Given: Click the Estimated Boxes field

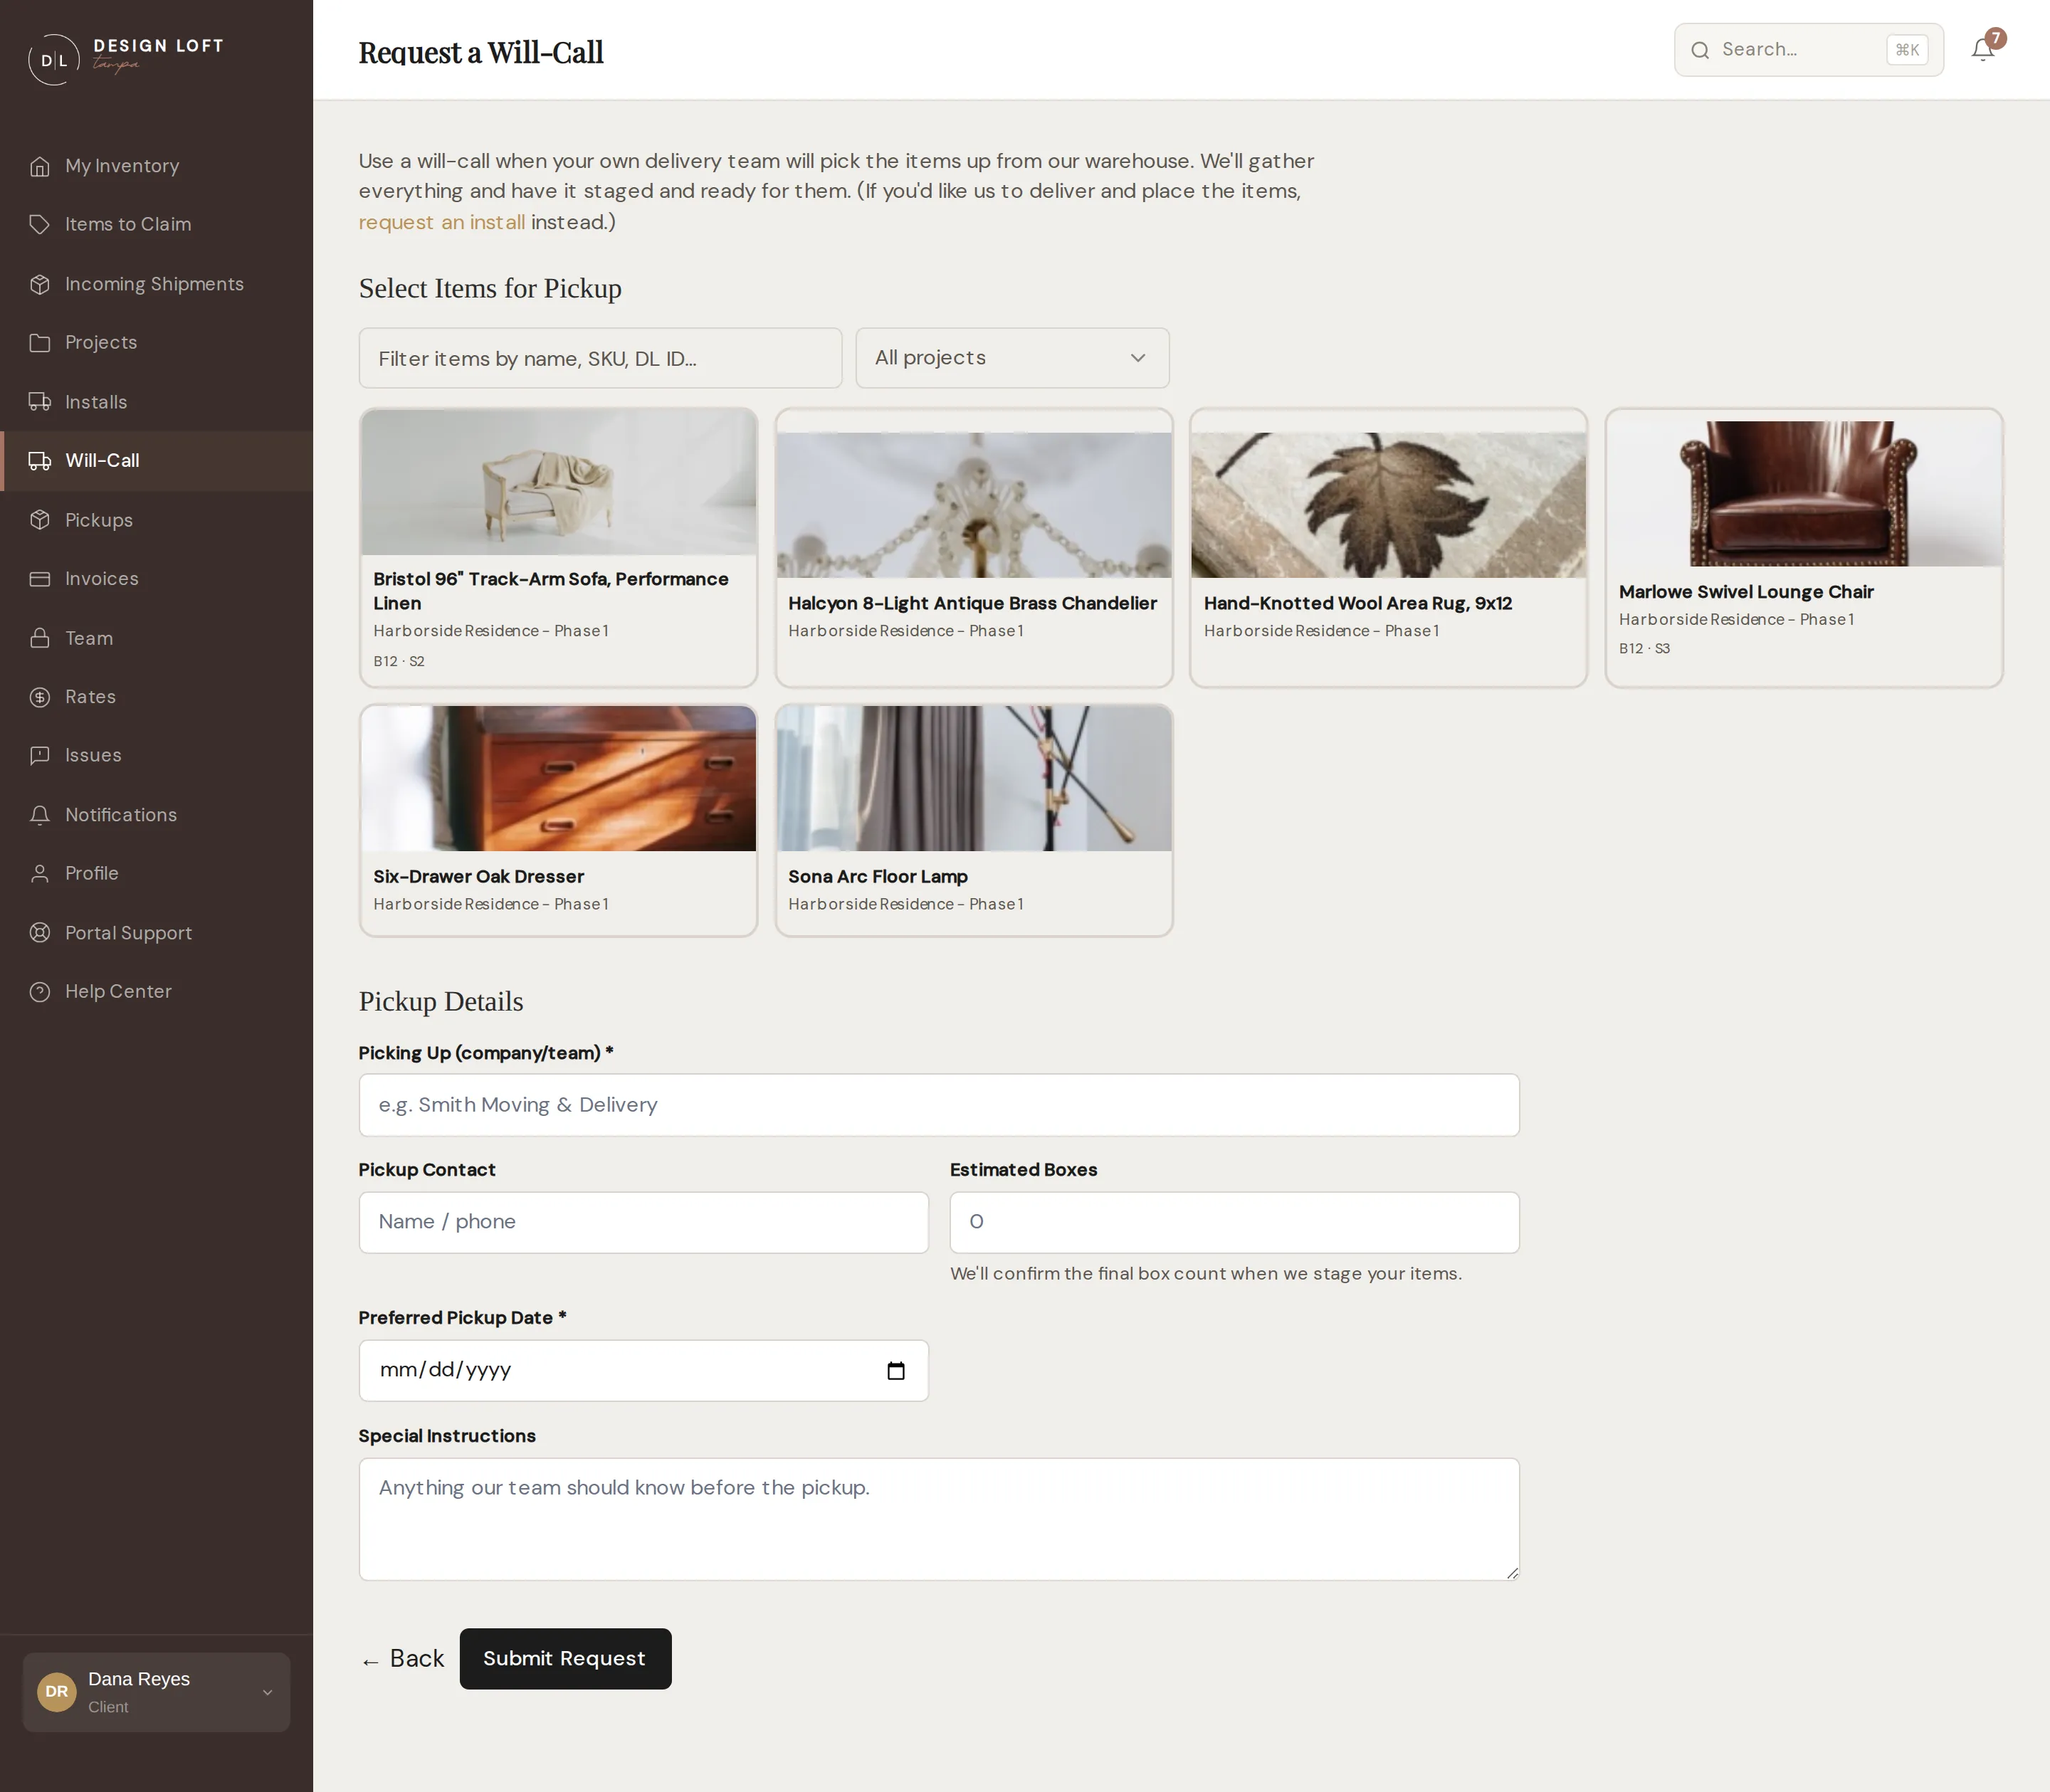Looking at the screenshot, I should click(x=1234, y=1222).
